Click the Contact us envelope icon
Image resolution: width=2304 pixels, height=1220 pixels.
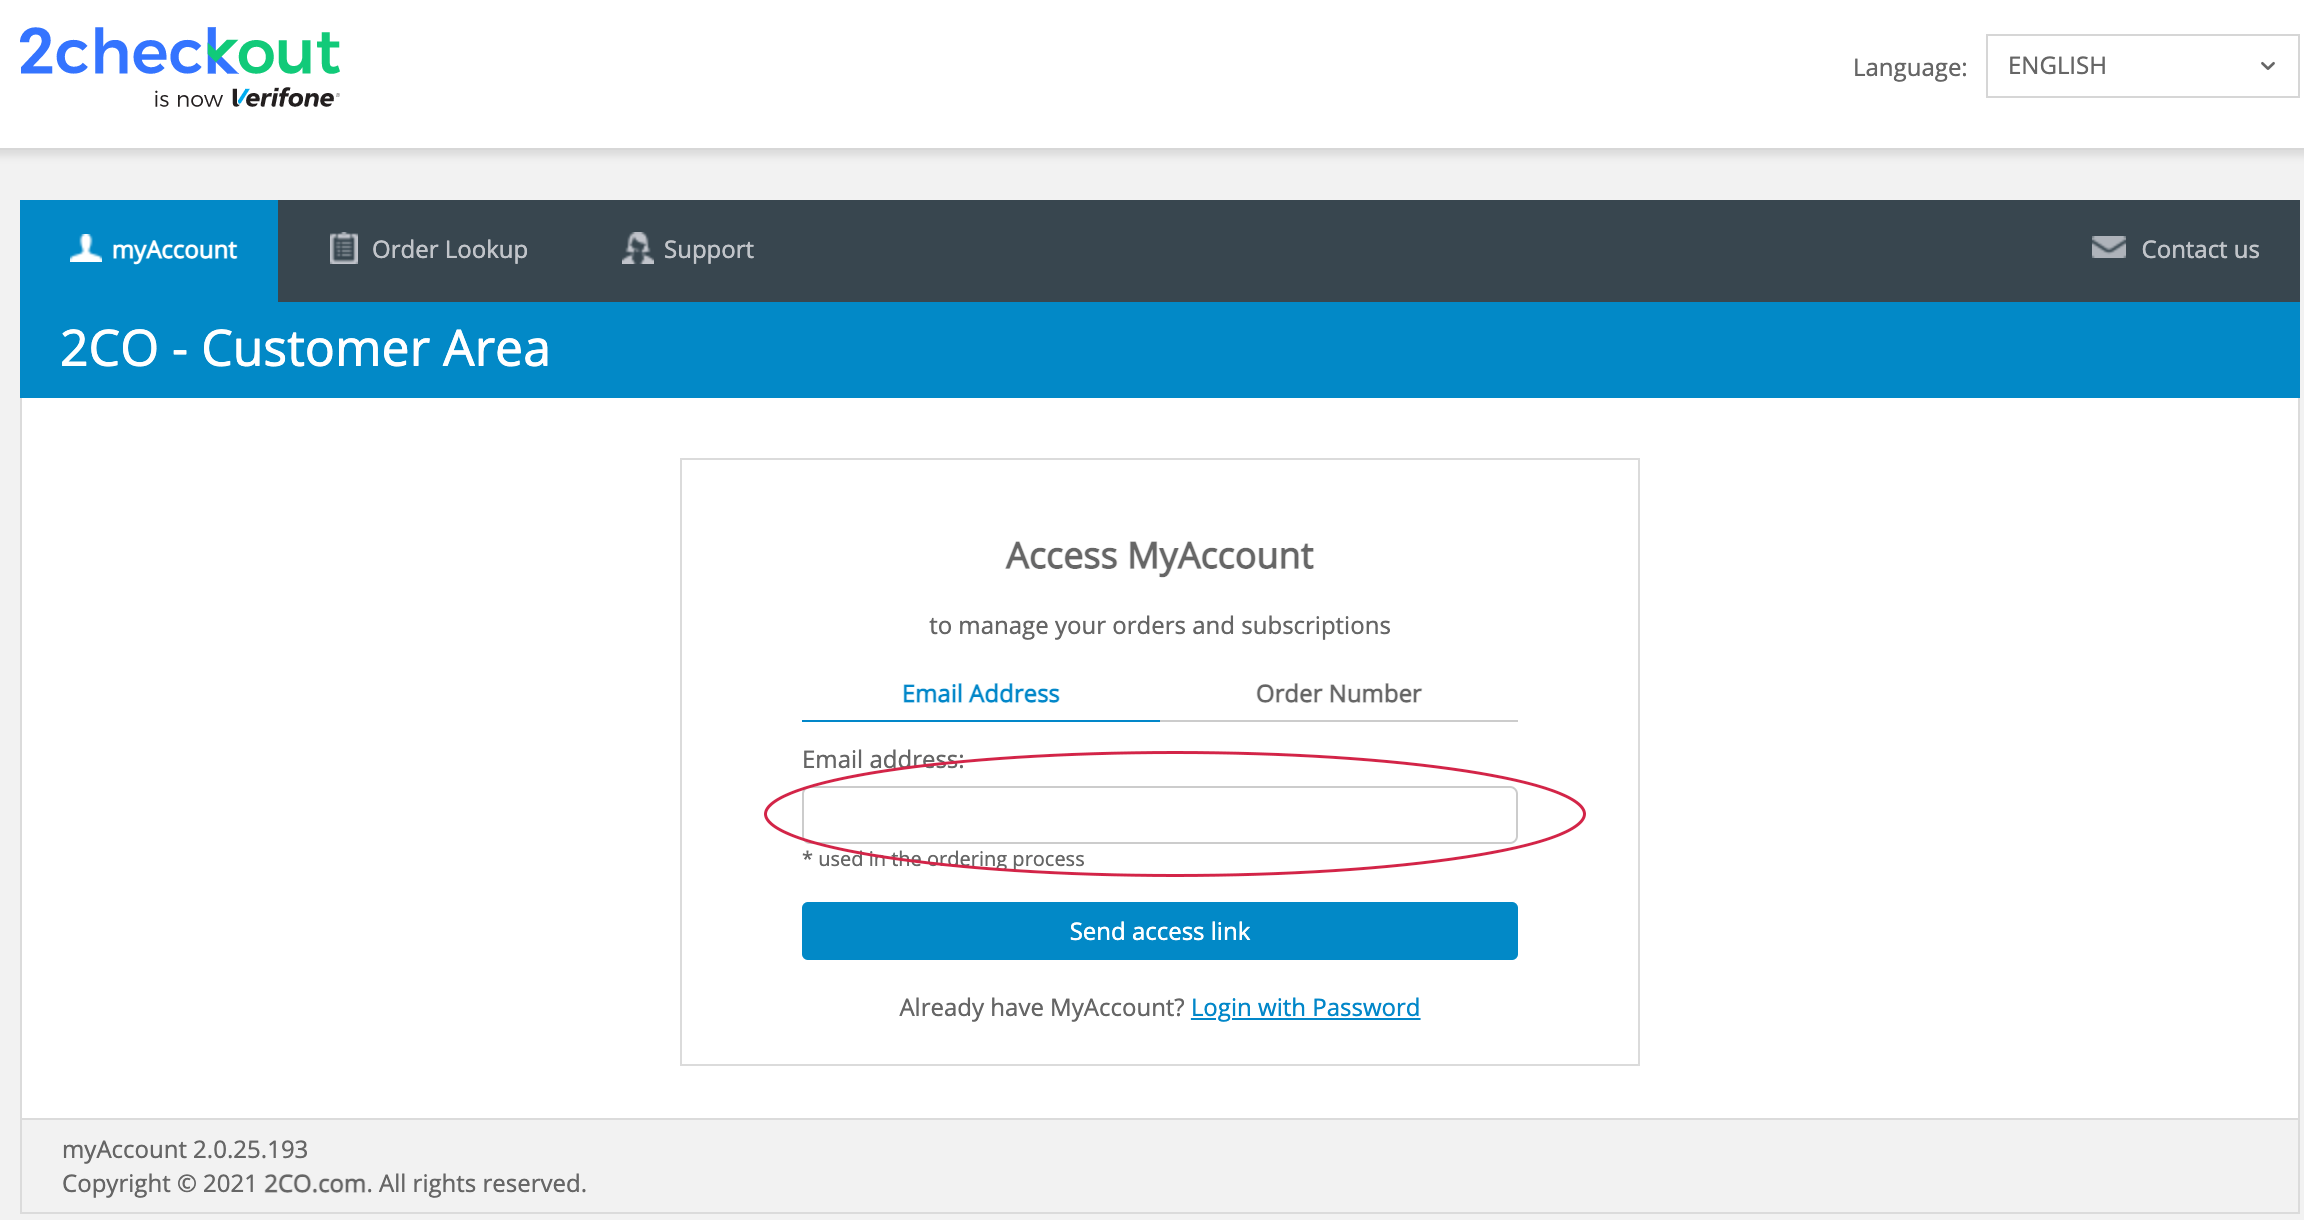tap(2108, 247)
